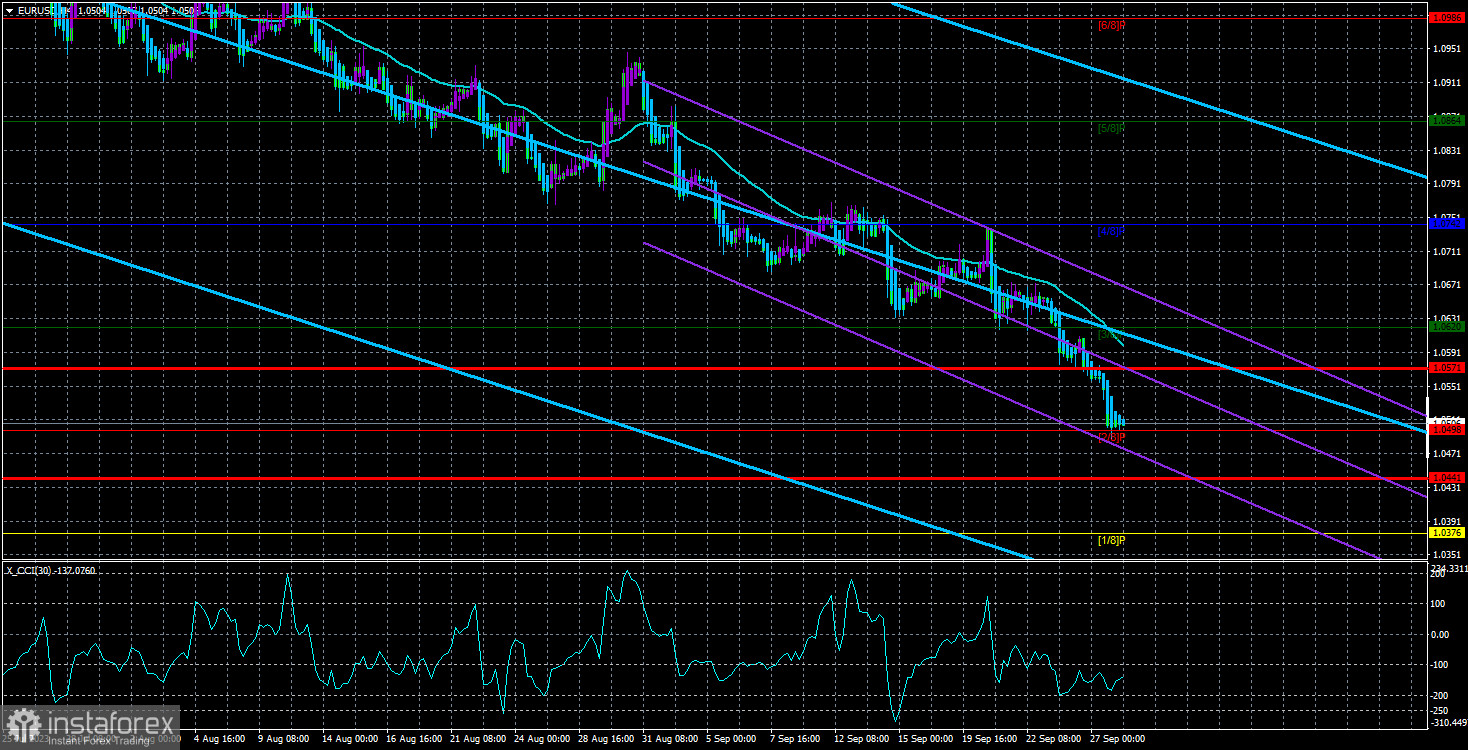
Task: Click the 16 Aug 16:00 time label
Action: tap(416, 739)
